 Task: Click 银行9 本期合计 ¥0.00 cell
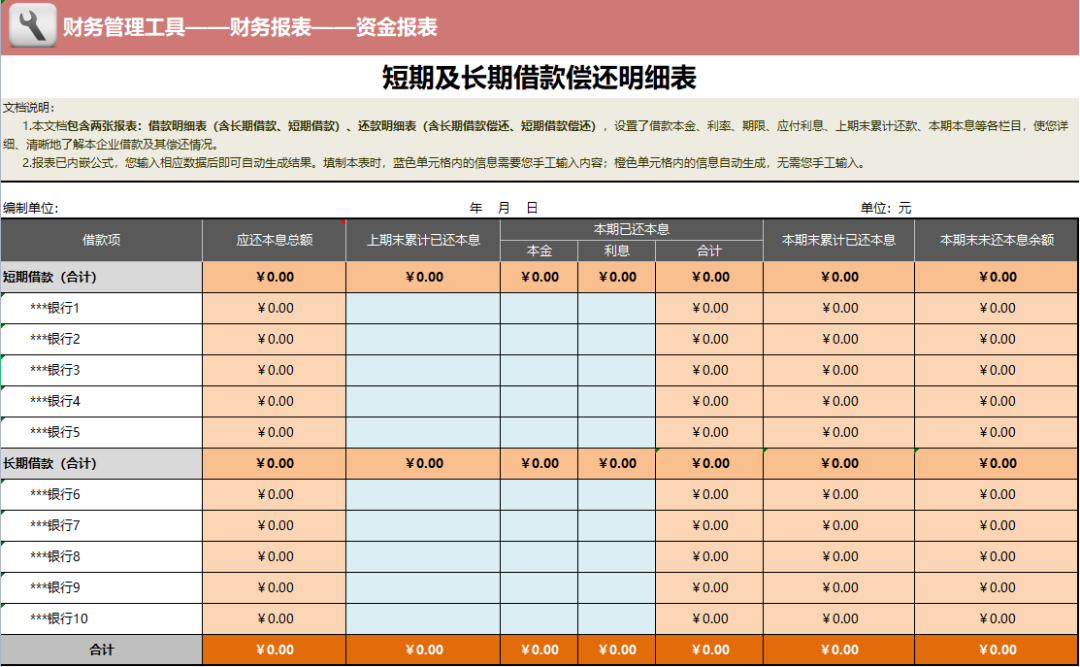(709, 587)
